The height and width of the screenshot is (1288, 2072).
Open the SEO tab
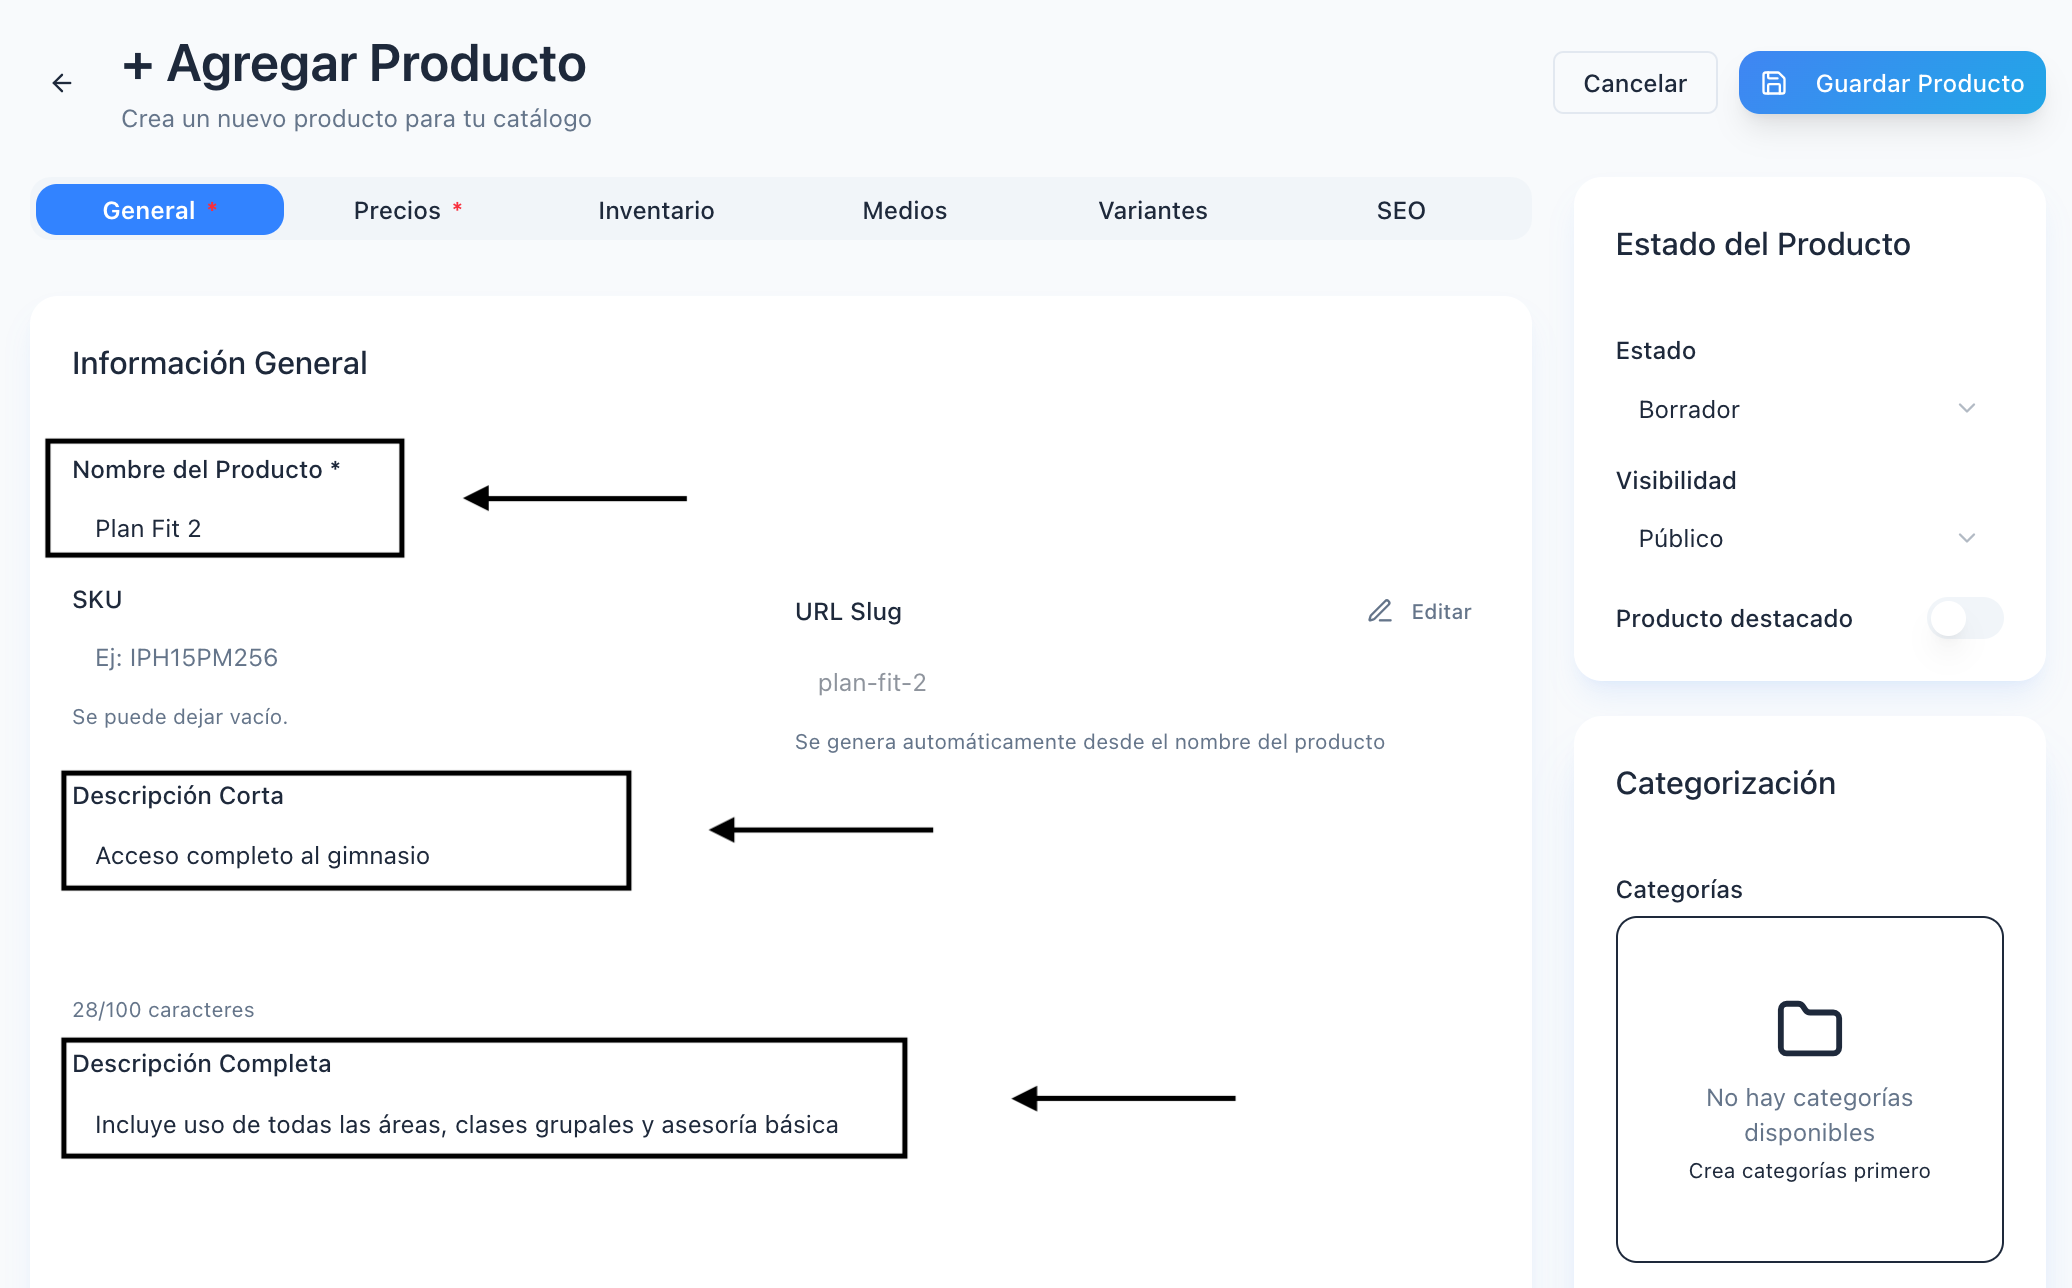1400,210
